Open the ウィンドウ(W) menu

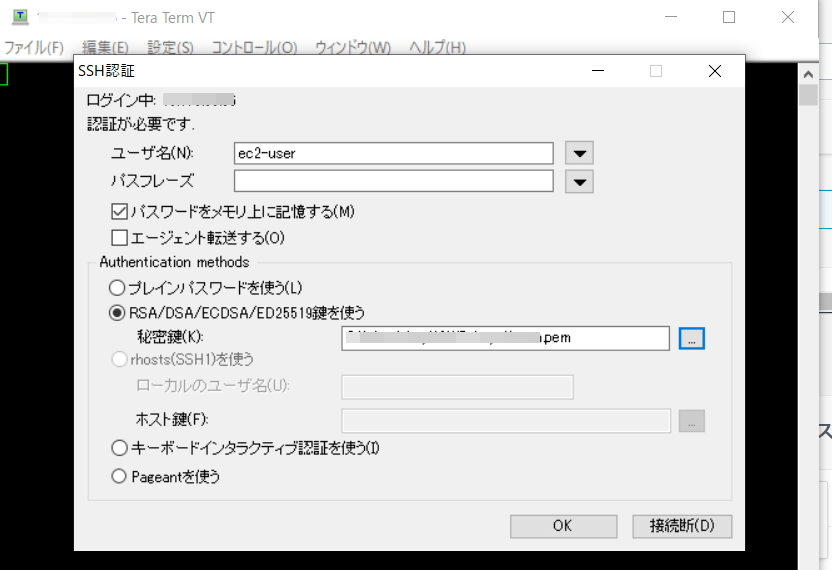(x=353, y=48)
